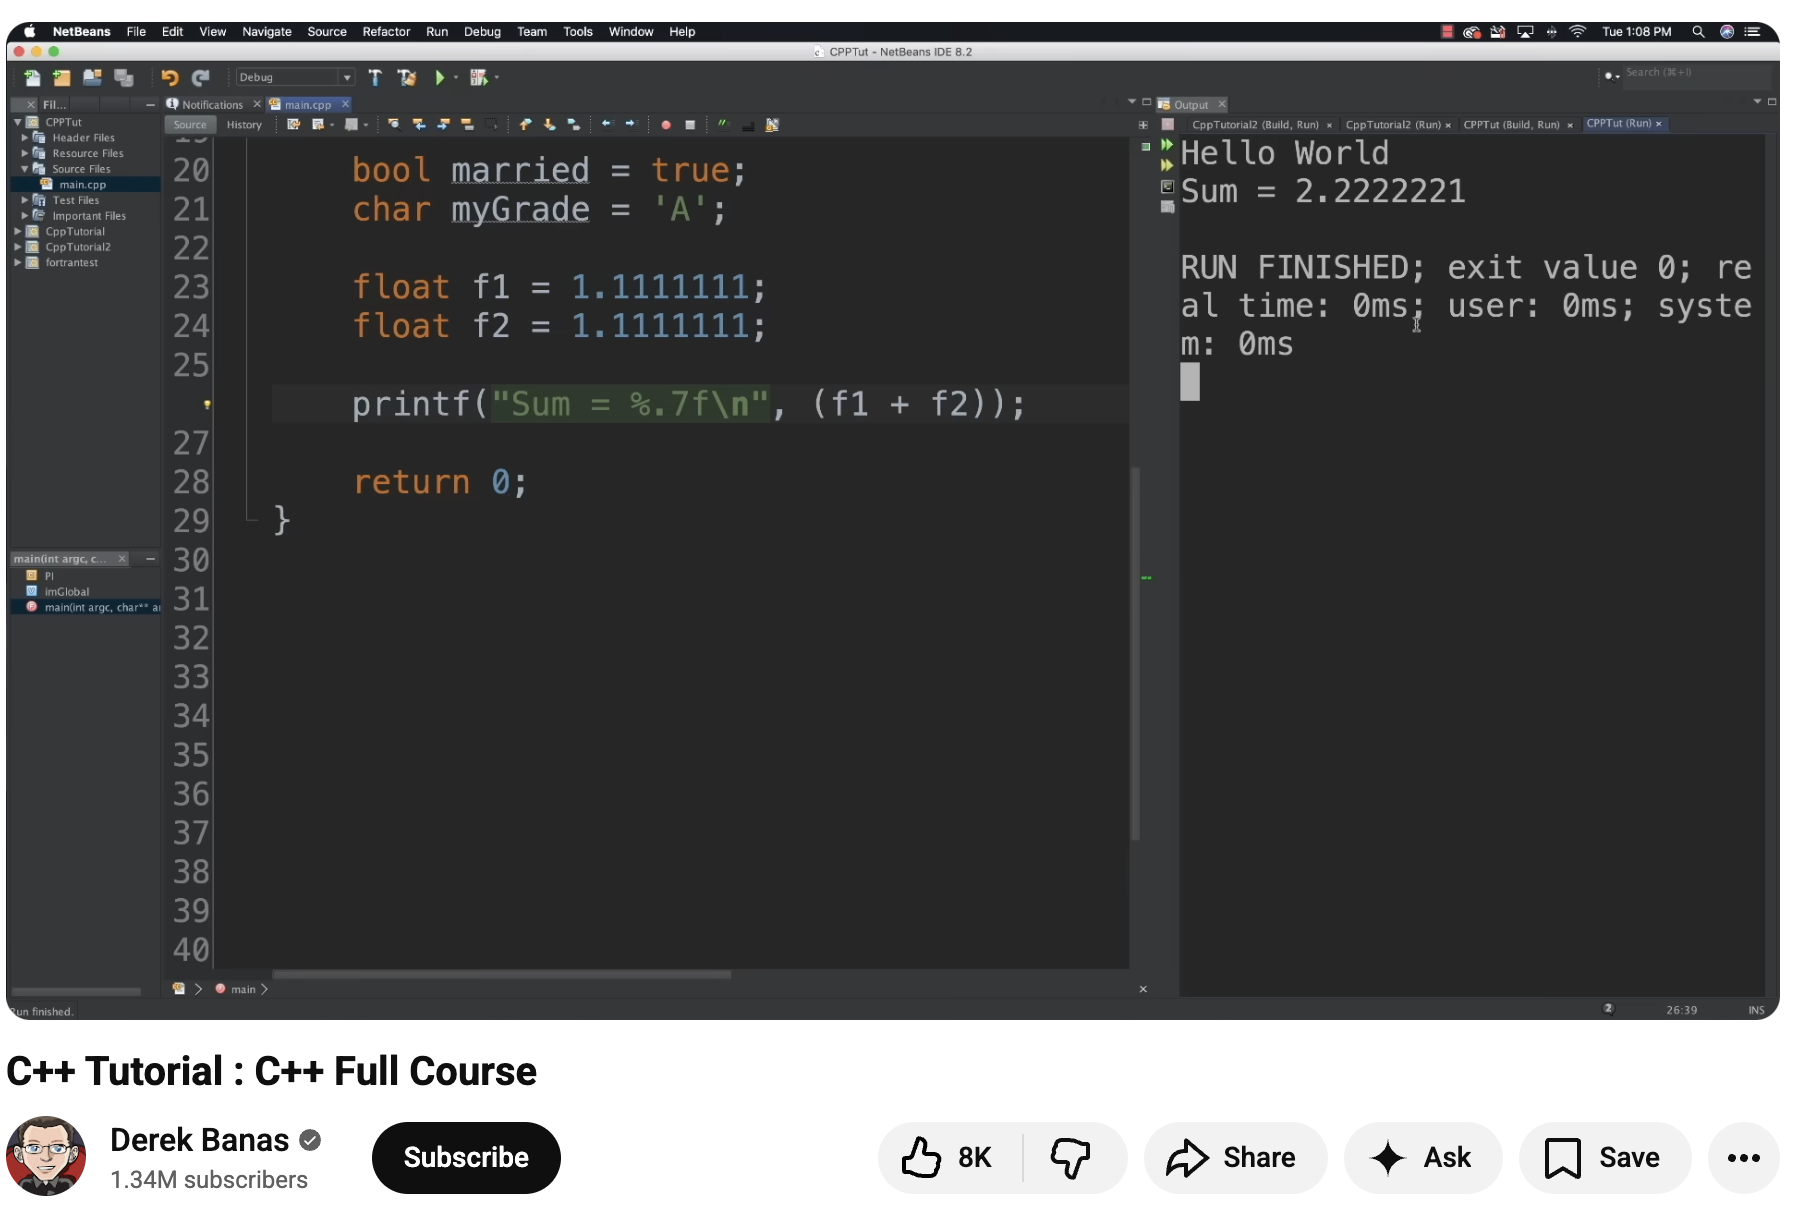Viewport: 1798px width, 1220px height.
Task: Expand the Test Files folder
Action: (x=25, y=200)
